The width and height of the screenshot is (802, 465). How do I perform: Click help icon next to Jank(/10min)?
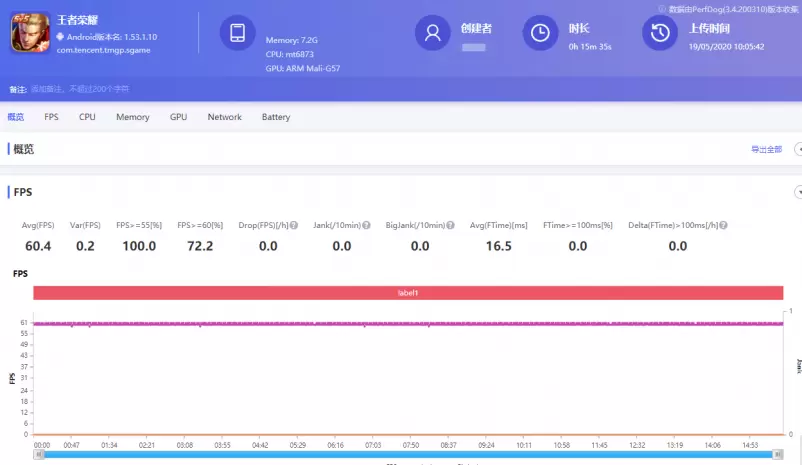(x=366, y=225)
